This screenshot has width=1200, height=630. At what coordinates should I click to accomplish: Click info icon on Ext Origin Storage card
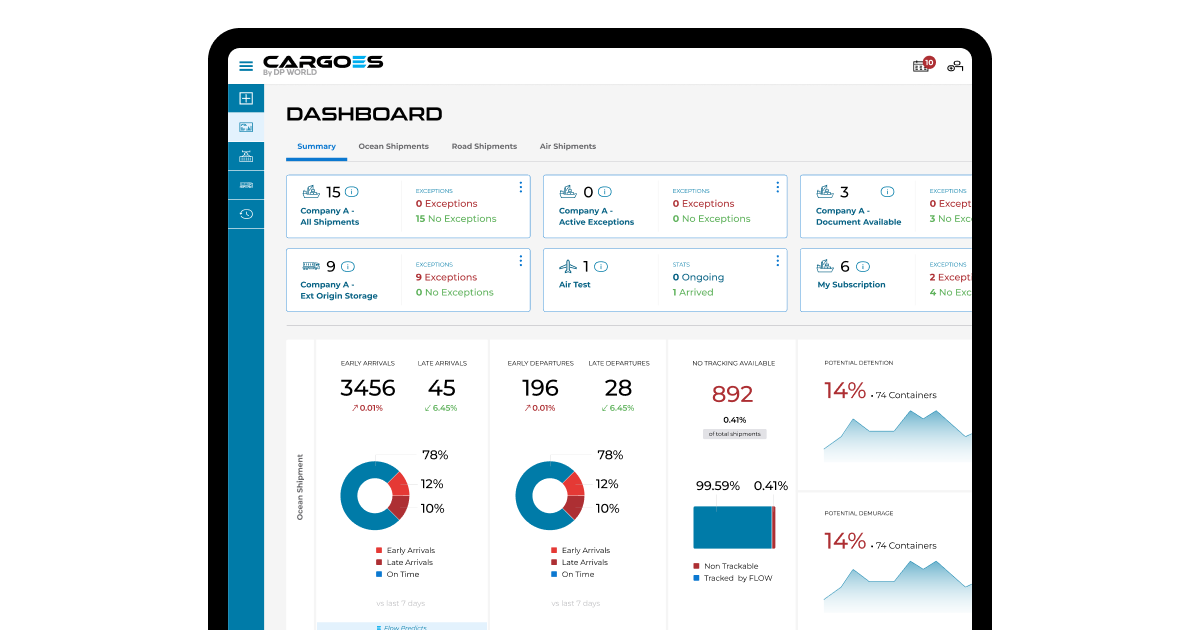[348, 267]
